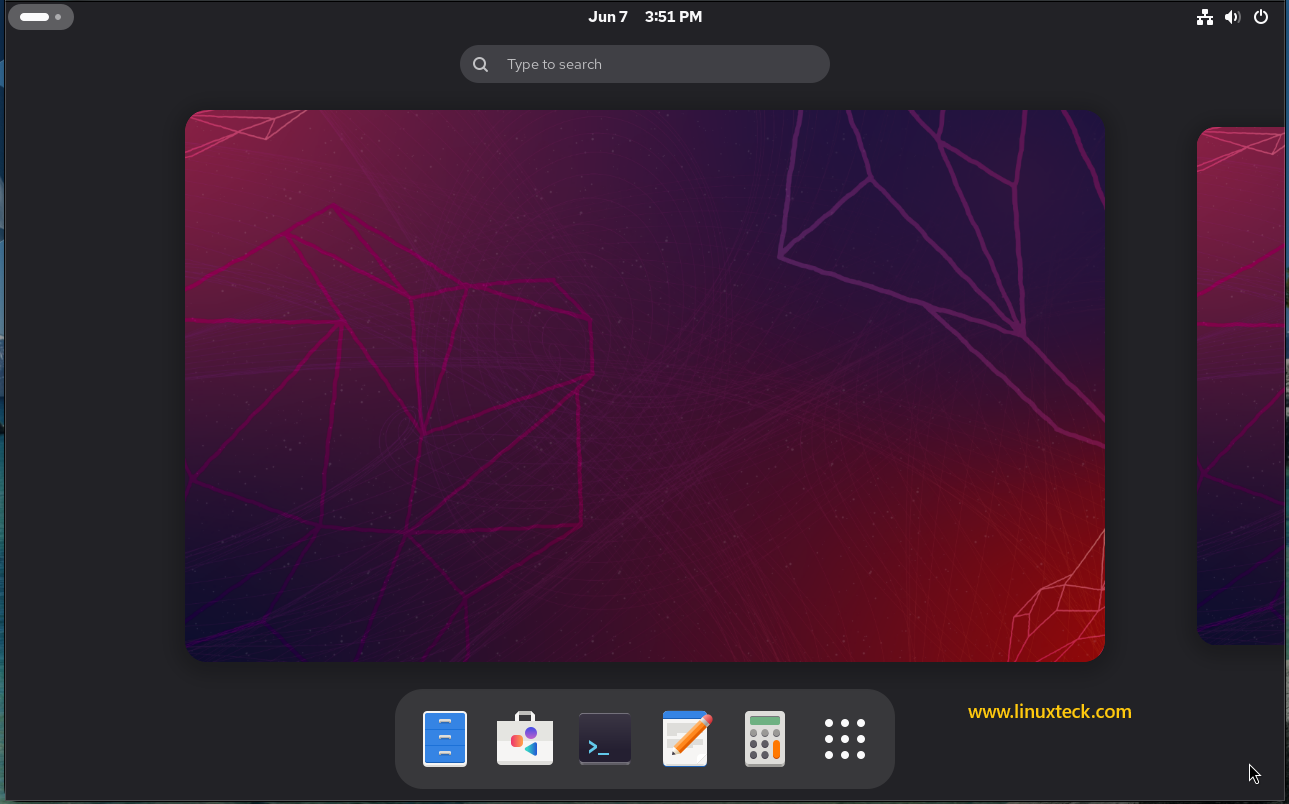The image size is (1289, 804).
Task: Show all applications grid
Action: 845,739
